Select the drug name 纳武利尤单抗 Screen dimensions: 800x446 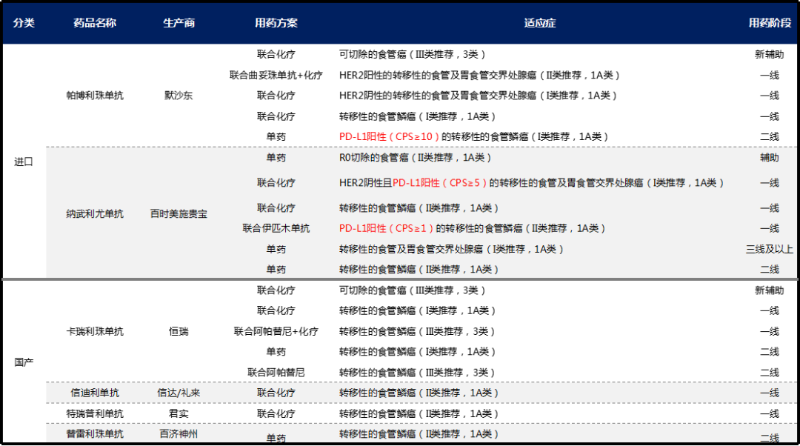coord(93,214)
